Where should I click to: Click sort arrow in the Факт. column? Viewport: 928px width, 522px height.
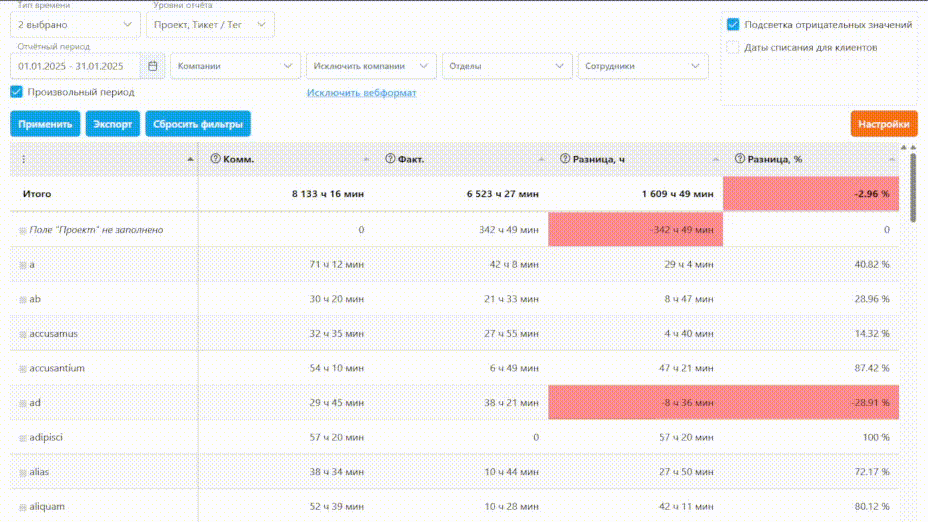(541, 160)
